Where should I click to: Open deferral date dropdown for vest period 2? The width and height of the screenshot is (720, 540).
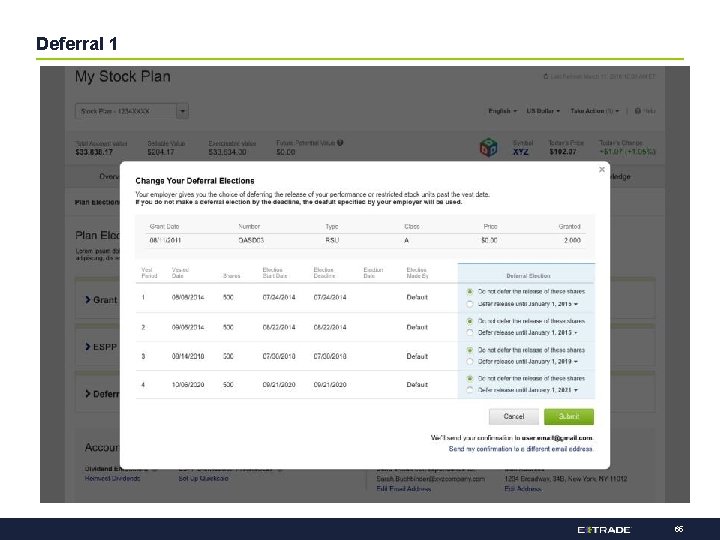tap(576, 332)
